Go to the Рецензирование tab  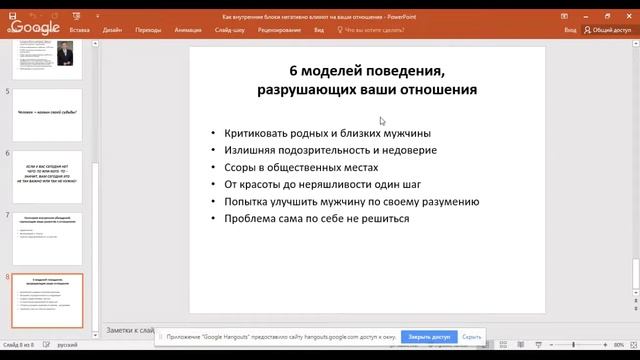[279, 30]
